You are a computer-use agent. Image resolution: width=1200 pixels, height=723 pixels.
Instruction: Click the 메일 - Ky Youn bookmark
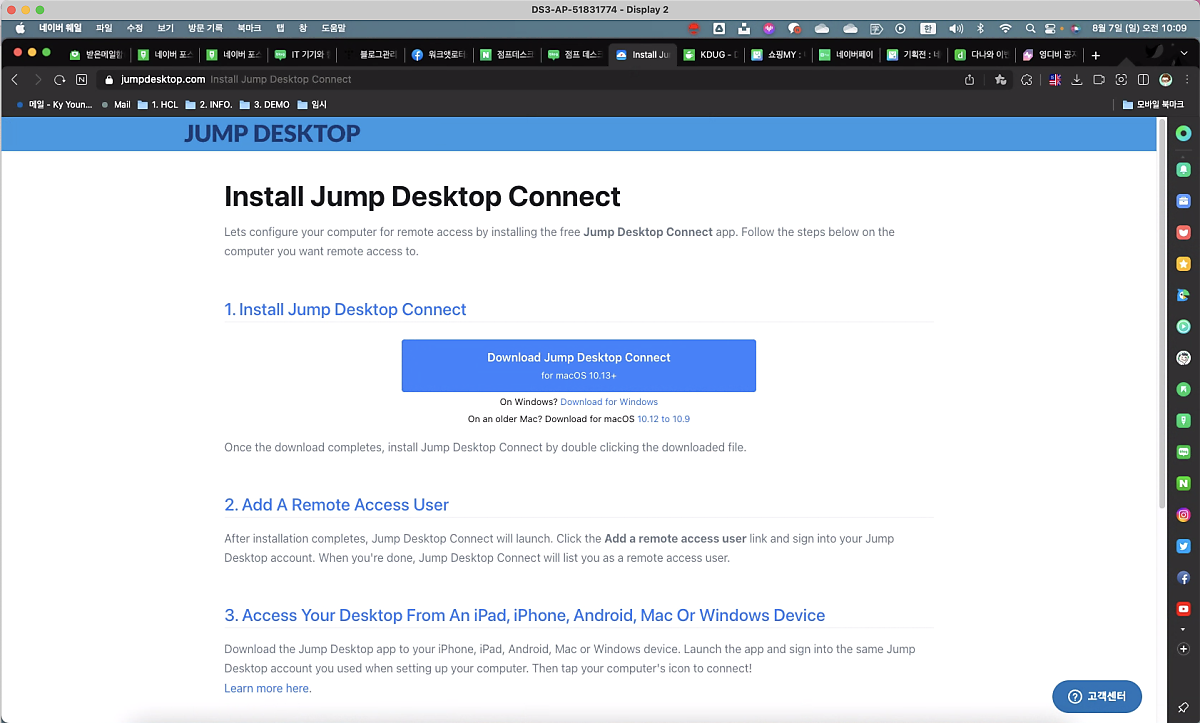[54, 104]
